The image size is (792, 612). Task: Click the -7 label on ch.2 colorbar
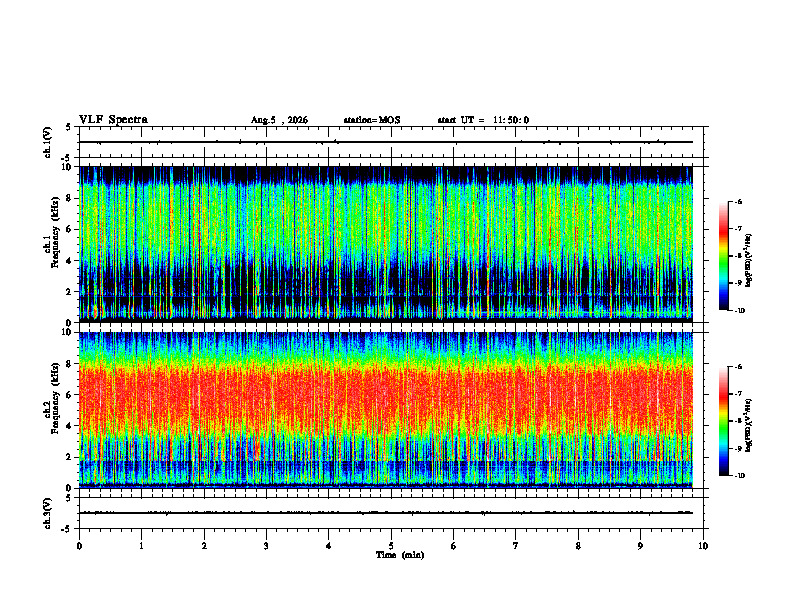click(x=738, y=394)
